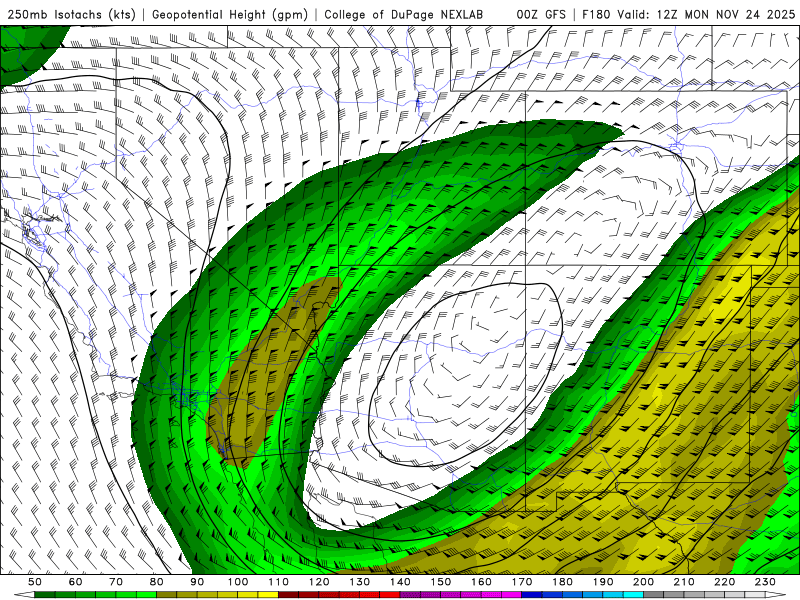This screenshot has width=800, height=600.
Task: Click the legend value '180'
Action: point(562,582)
